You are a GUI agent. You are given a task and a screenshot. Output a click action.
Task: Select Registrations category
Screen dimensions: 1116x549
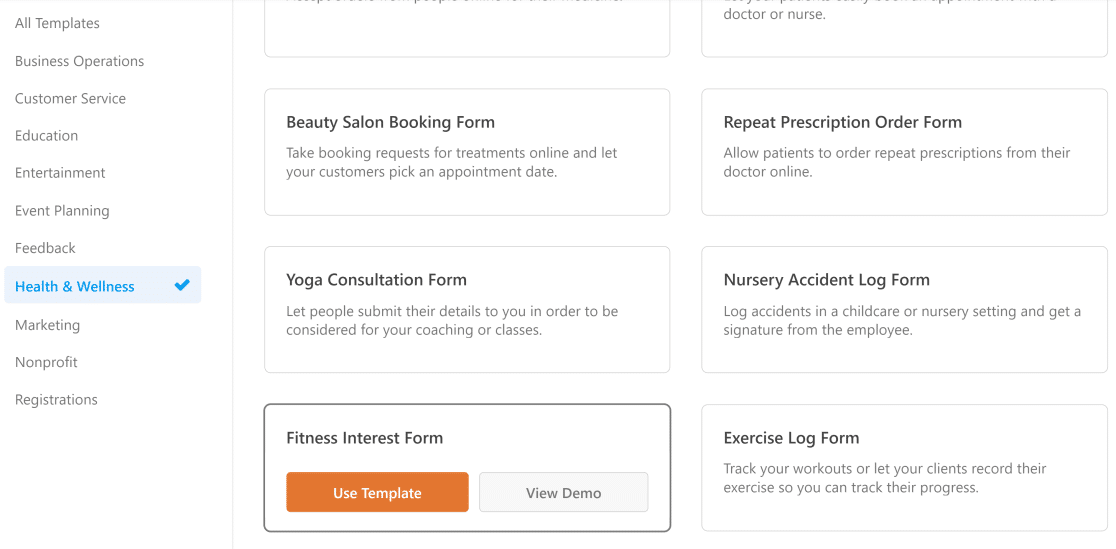pyautogui.click(x=56, y=400)
